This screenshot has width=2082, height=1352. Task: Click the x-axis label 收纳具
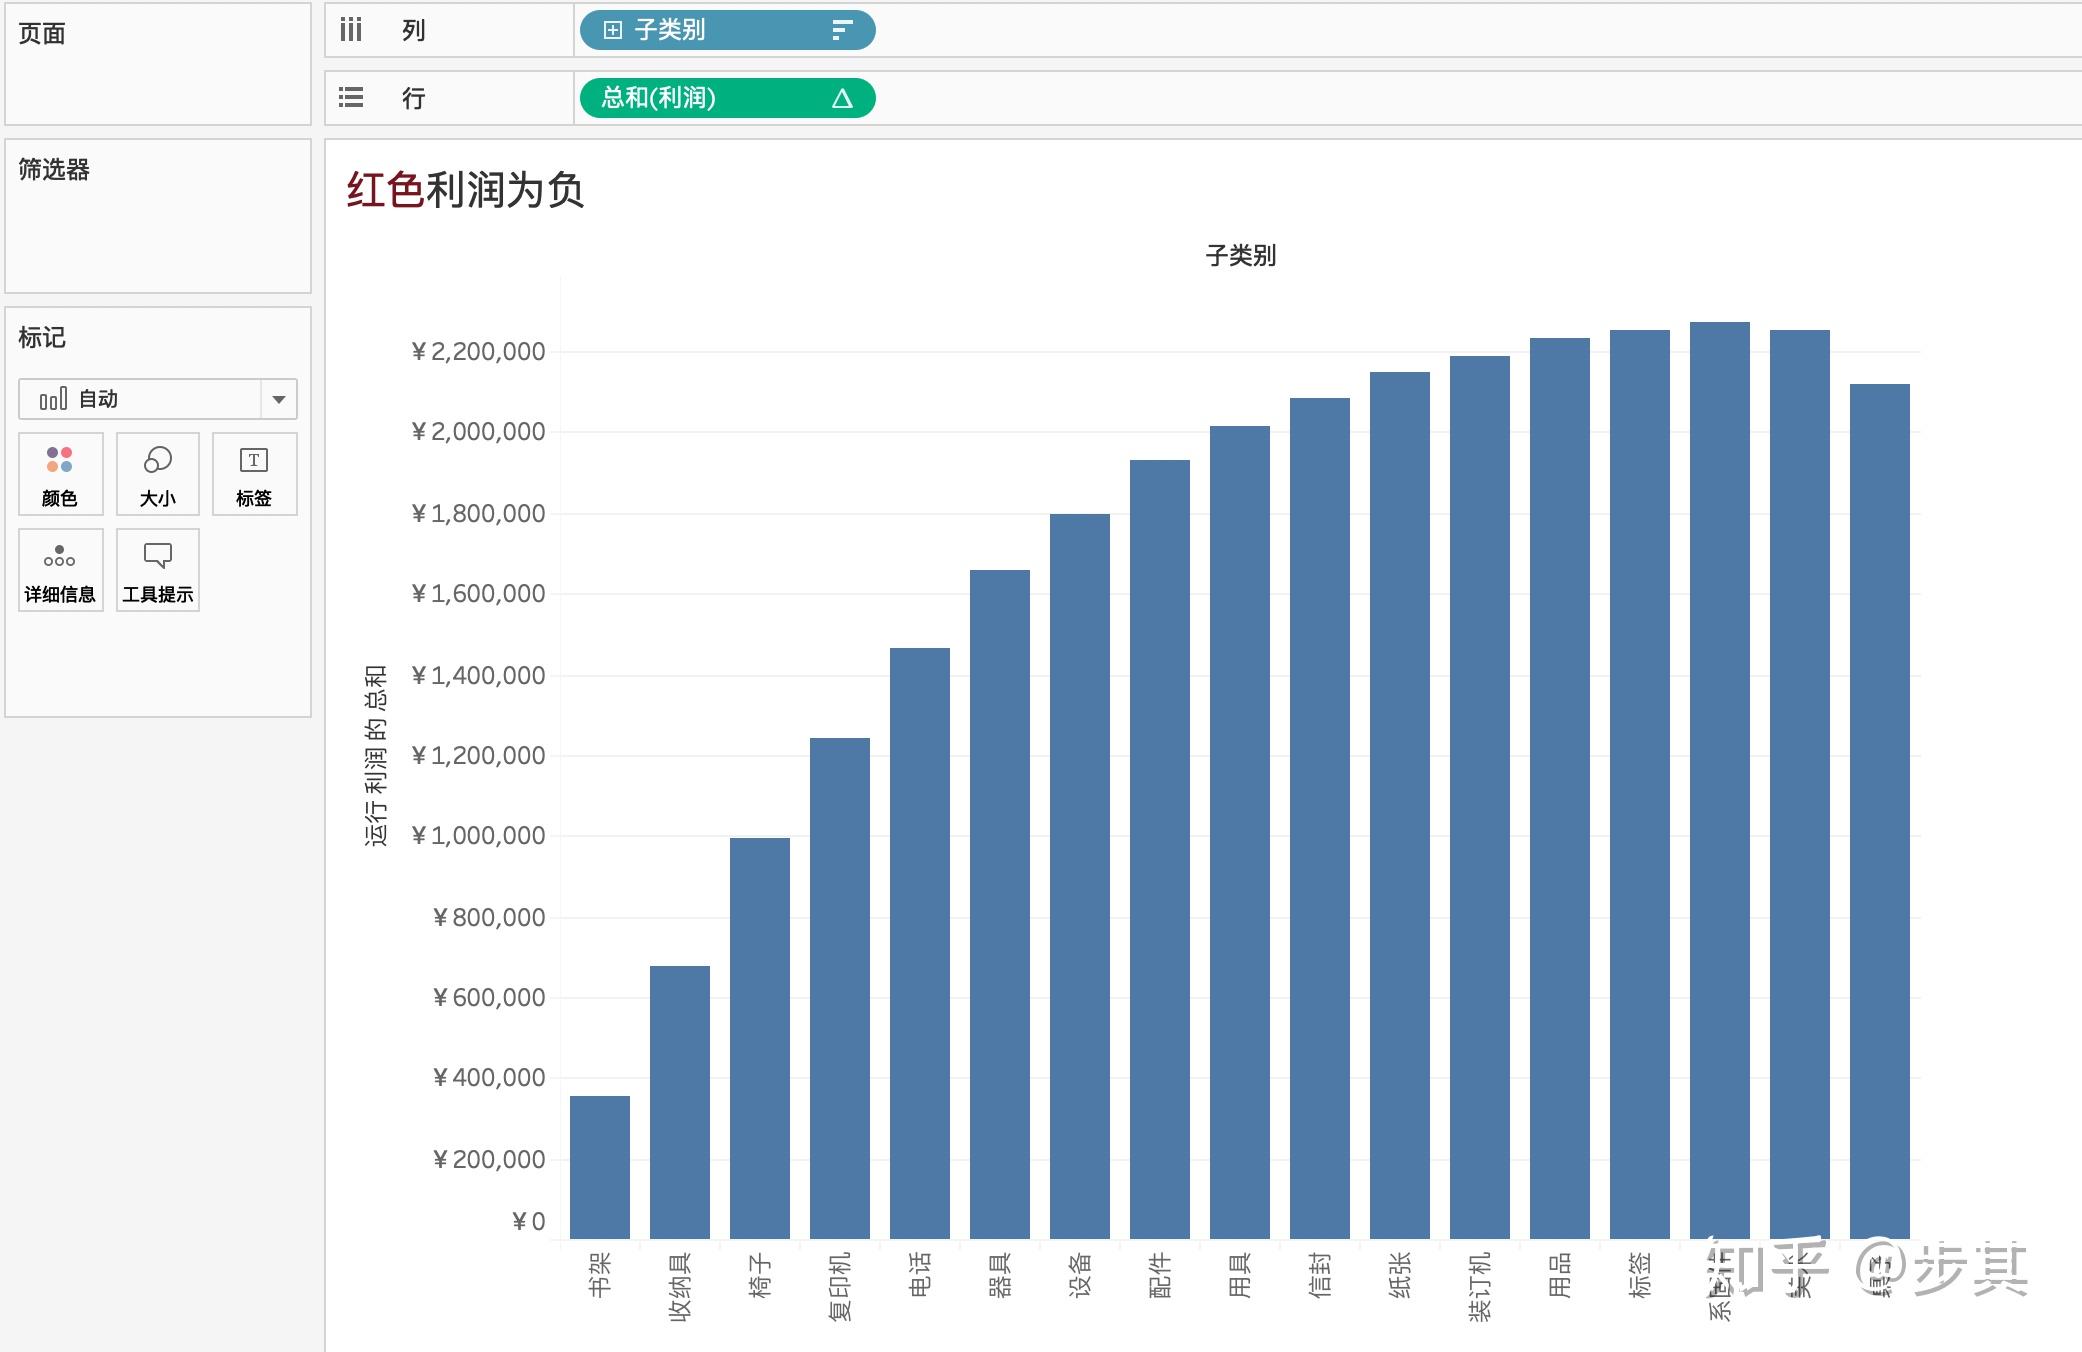(680, 1287)
